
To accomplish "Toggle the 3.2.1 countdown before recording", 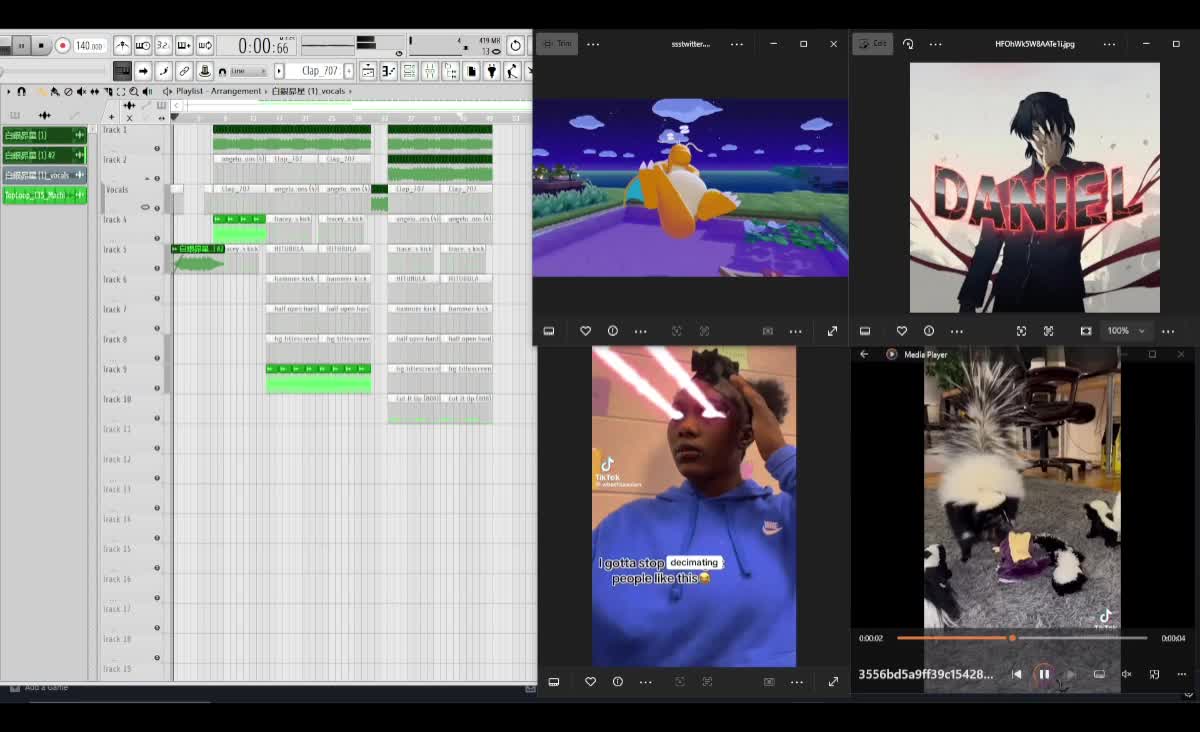I will pos(163,46).
